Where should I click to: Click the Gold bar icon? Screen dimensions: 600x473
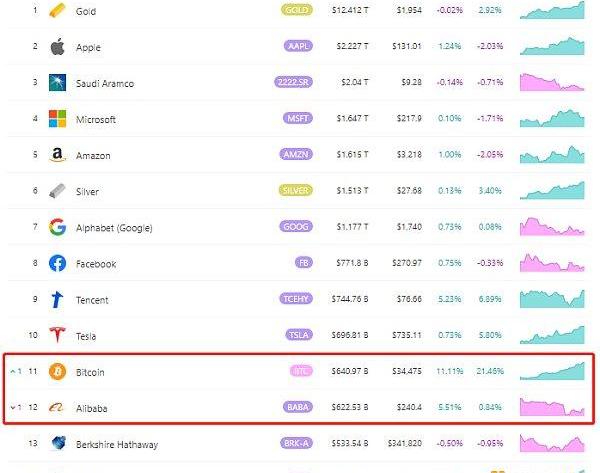pyautogui.click(x=57, y=11)
